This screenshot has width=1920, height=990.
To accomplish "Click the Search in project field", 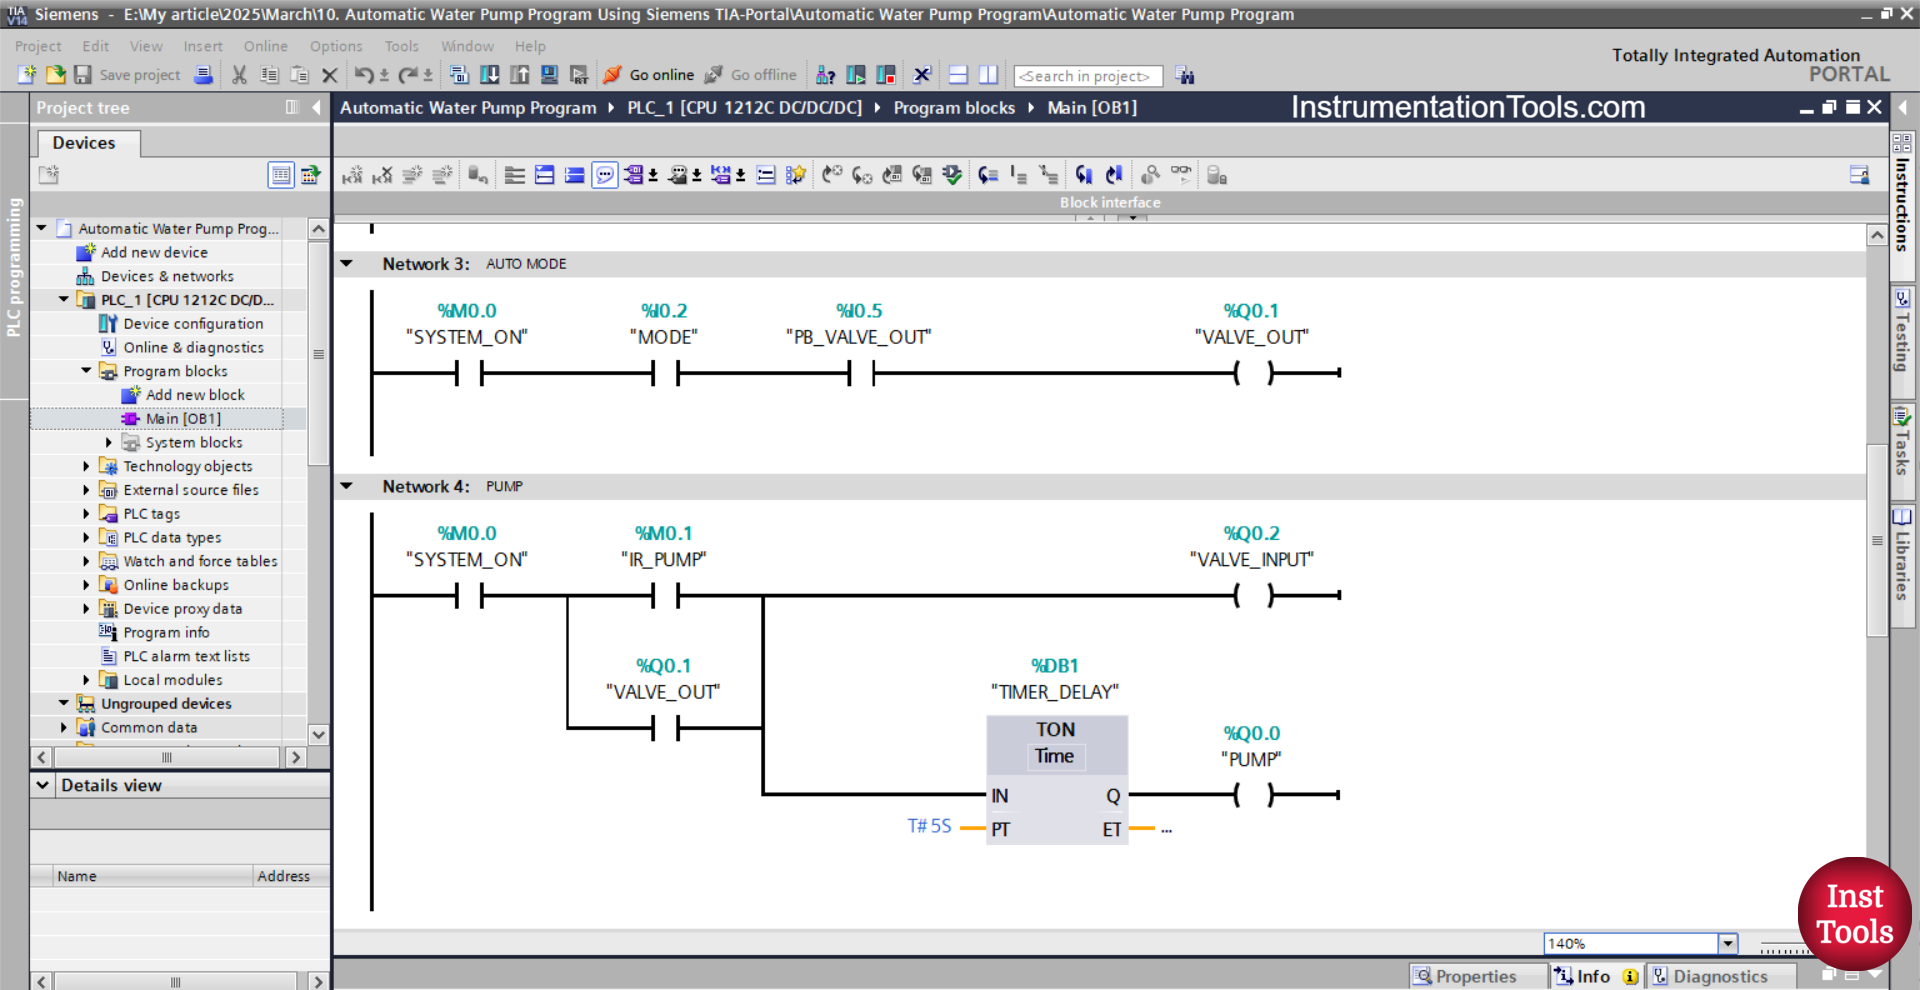I will (1087, 75).
